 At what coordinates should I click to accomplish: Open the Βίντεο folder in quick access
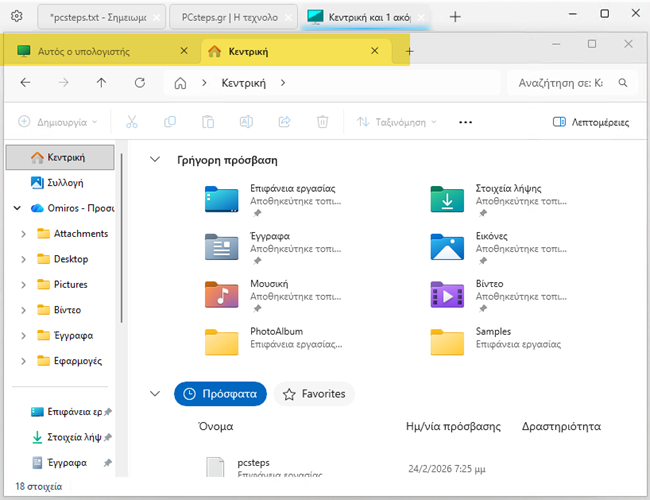[447, 294]
